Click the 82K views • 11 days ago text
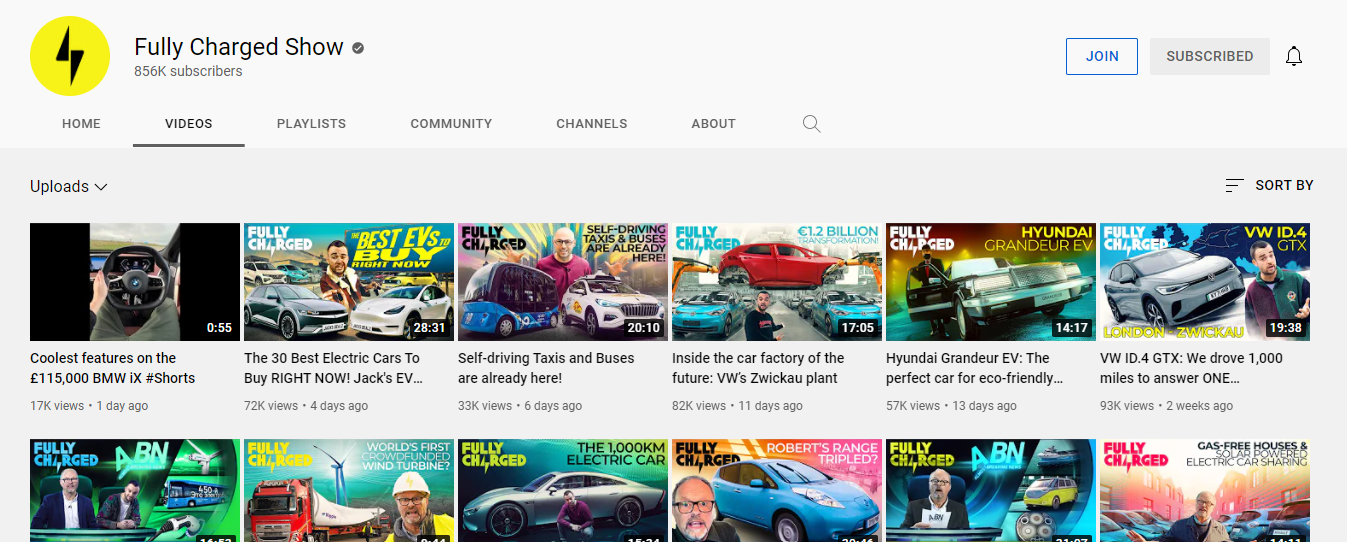The height and width of the screenshot is (542, 1347). [737, 406]
